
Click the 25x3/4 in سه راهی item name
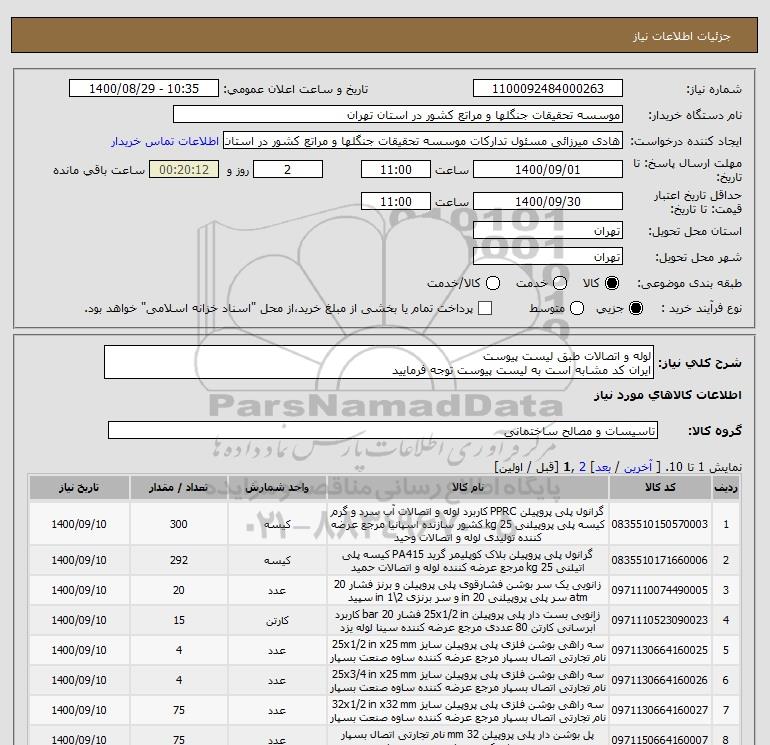click(x=468, y=680)
